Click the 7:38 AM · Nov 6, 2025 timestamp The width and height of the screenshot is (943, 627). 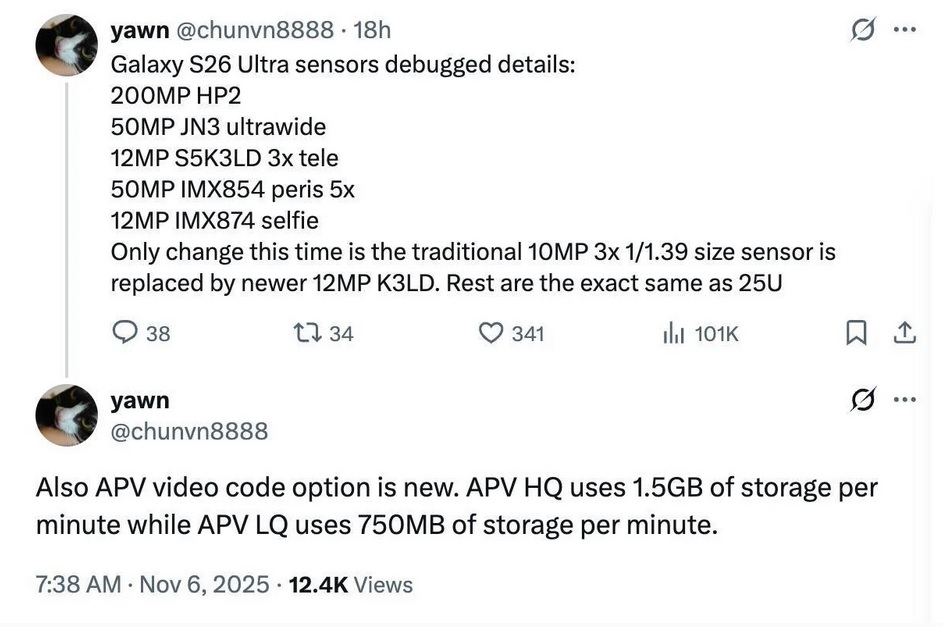[152, 584]
